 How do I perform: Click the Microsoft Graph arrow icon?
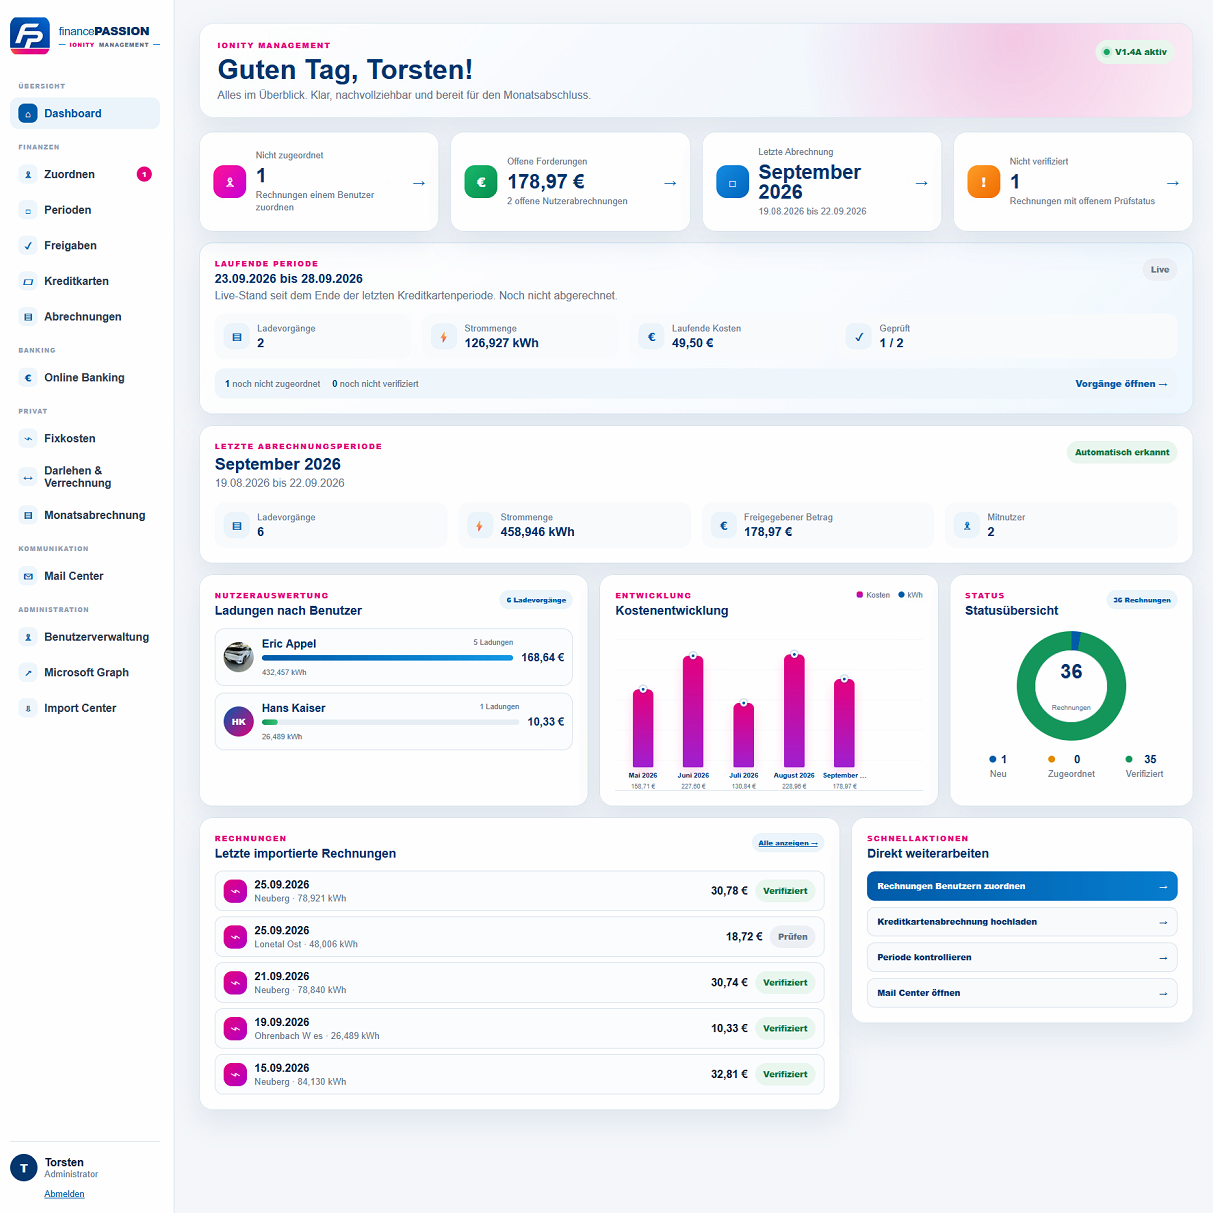28,673
